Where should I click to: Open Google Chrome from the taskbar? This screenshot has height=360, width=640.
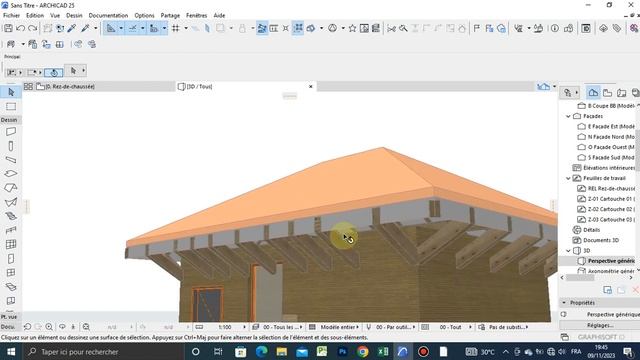[362, 351]
